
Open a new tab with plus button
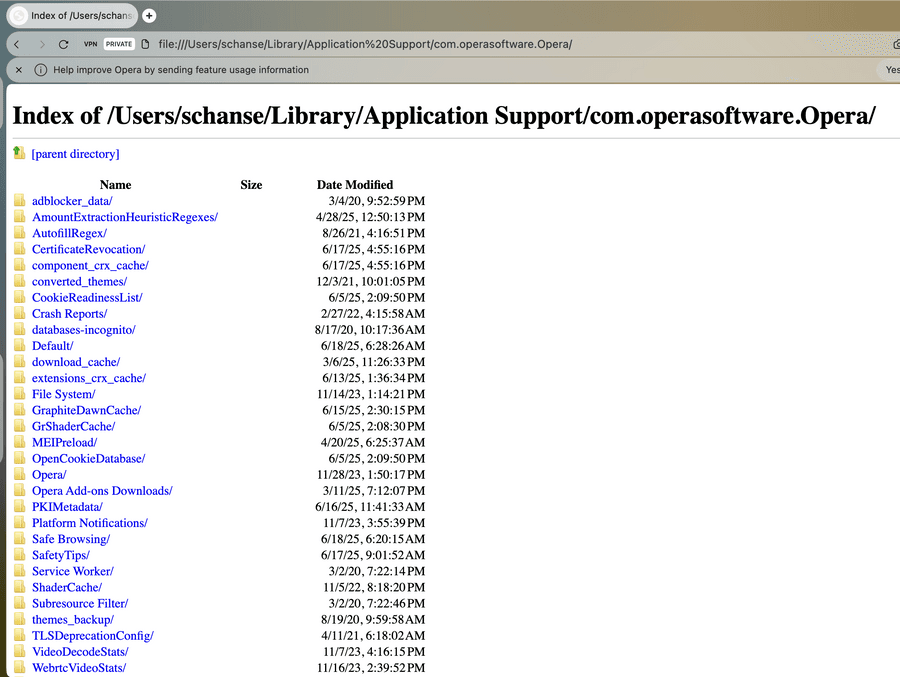pos(149,16)
